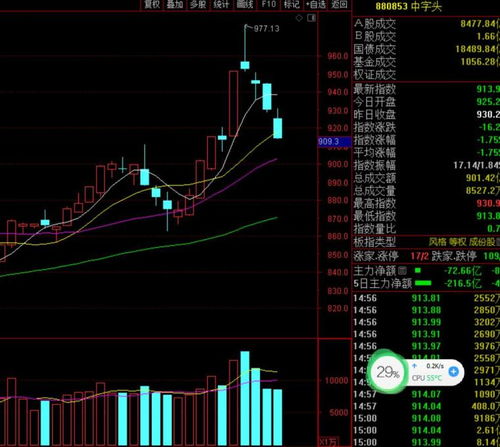Screen dimensions: 500x447
Task: Click the 14:56 tick priced 913.91
Action: (x=427, y=334)
